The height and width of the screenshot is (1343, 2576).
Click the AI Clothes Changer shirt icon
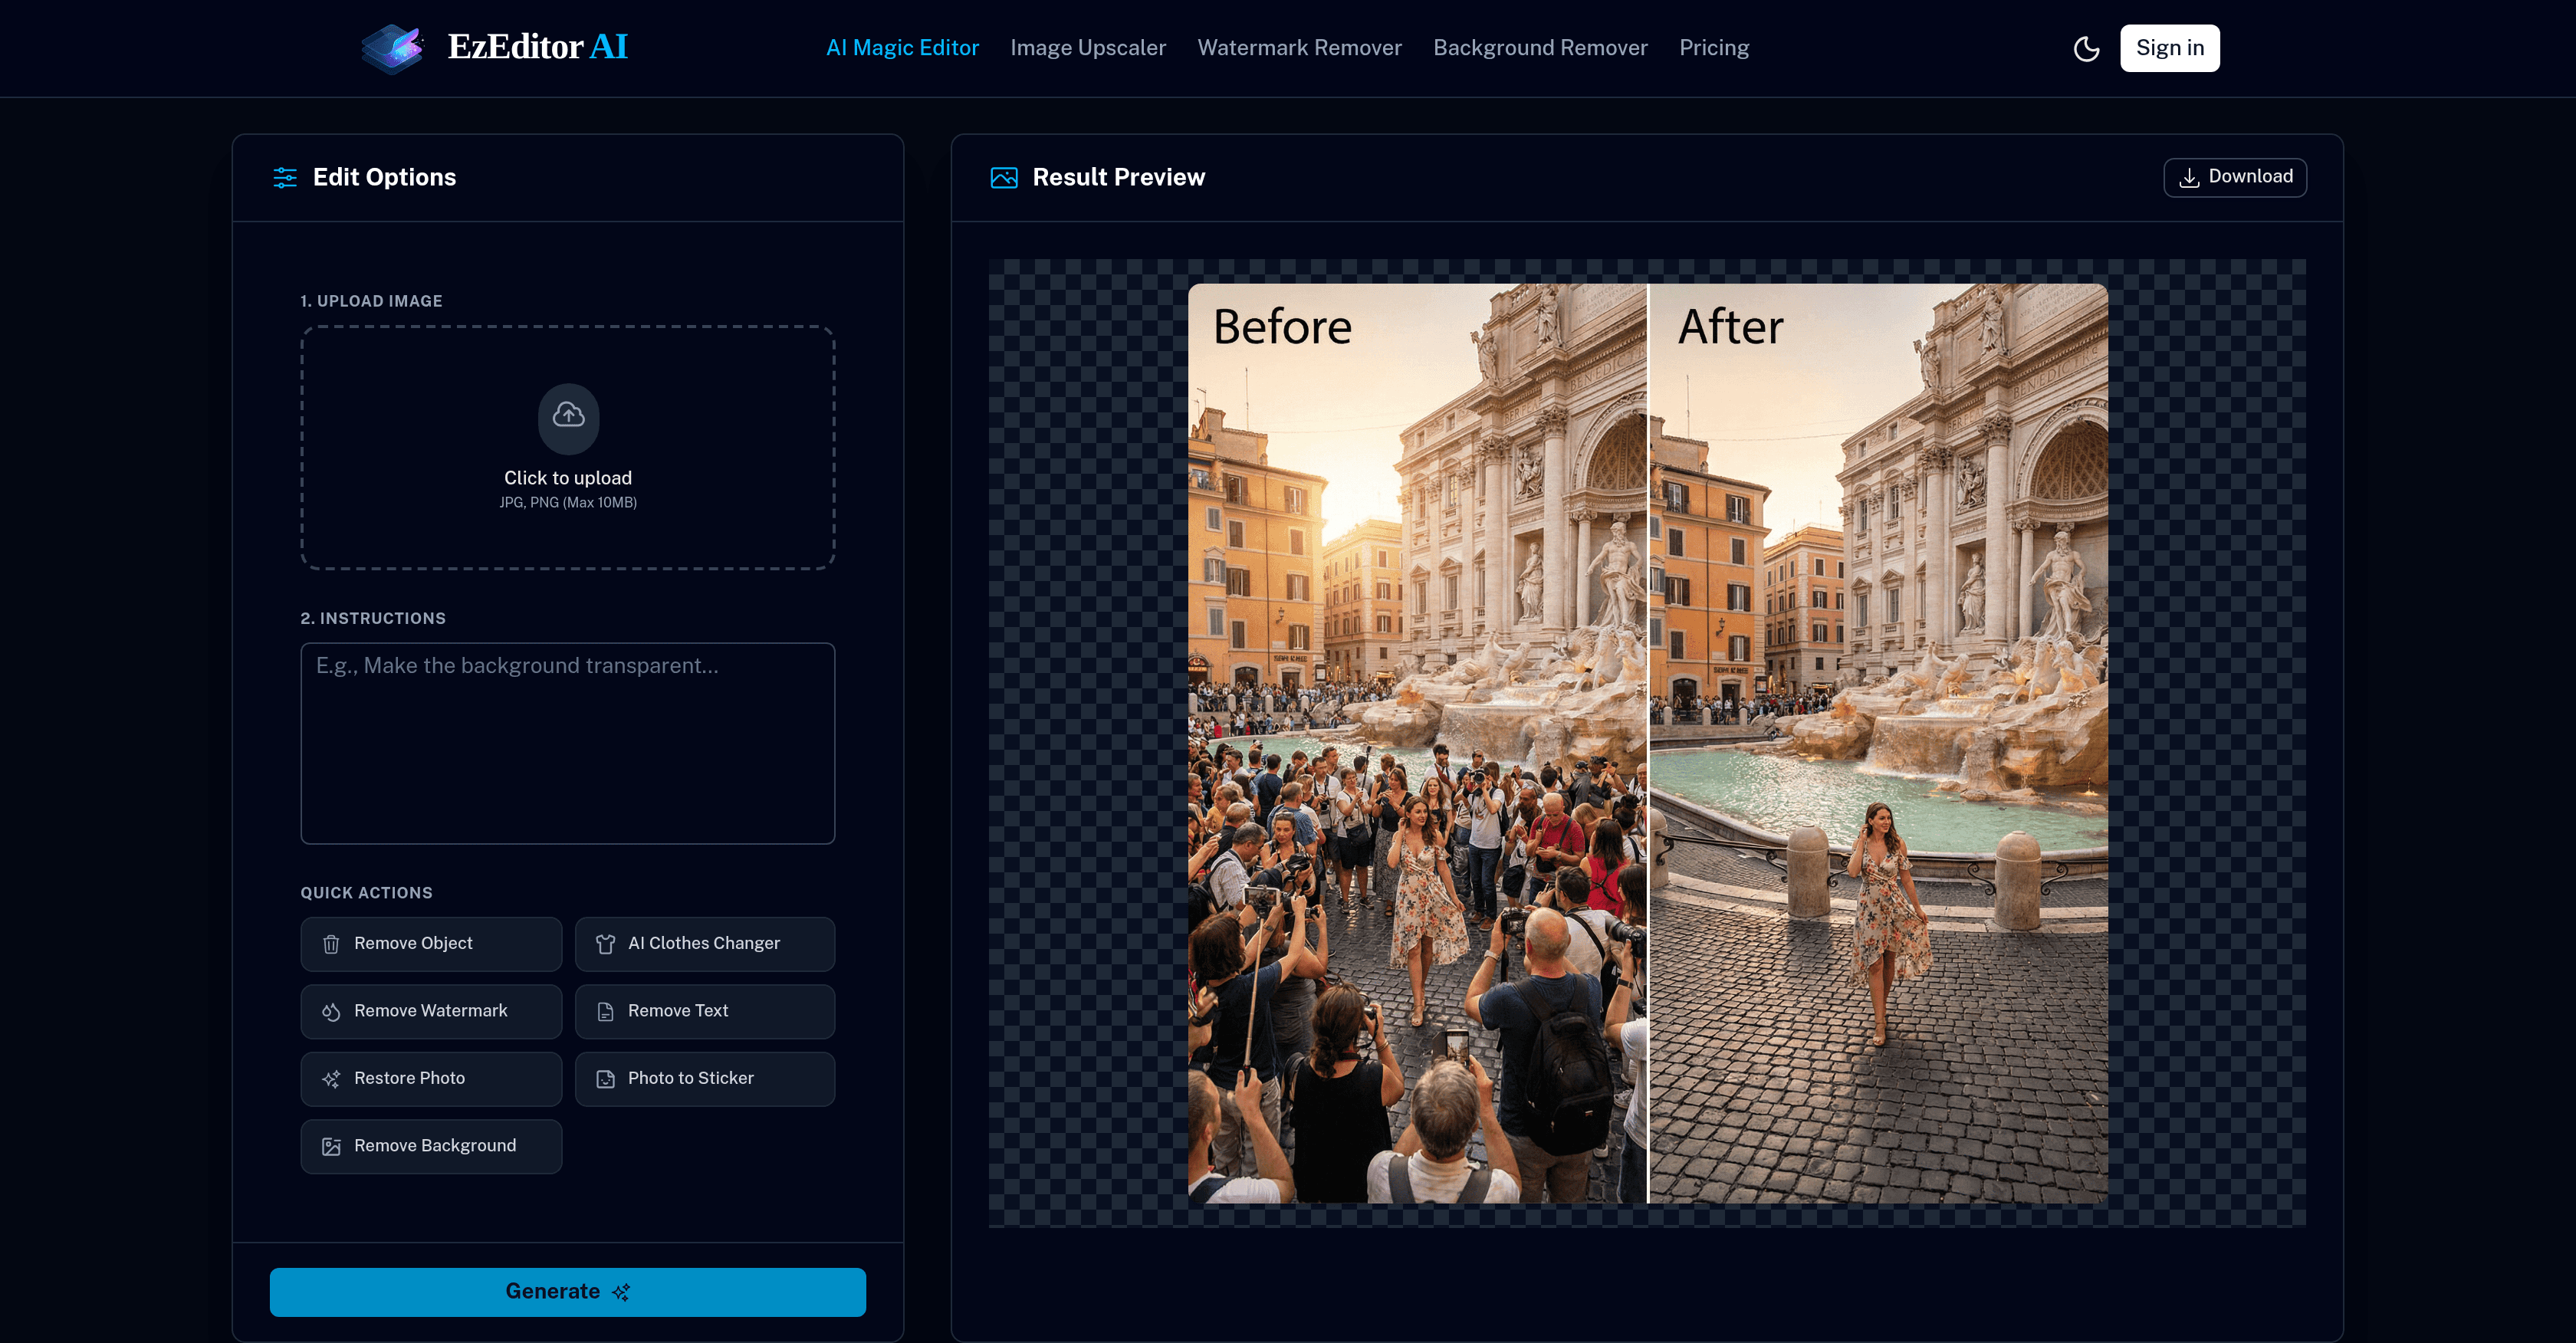(x=606, y=943)
